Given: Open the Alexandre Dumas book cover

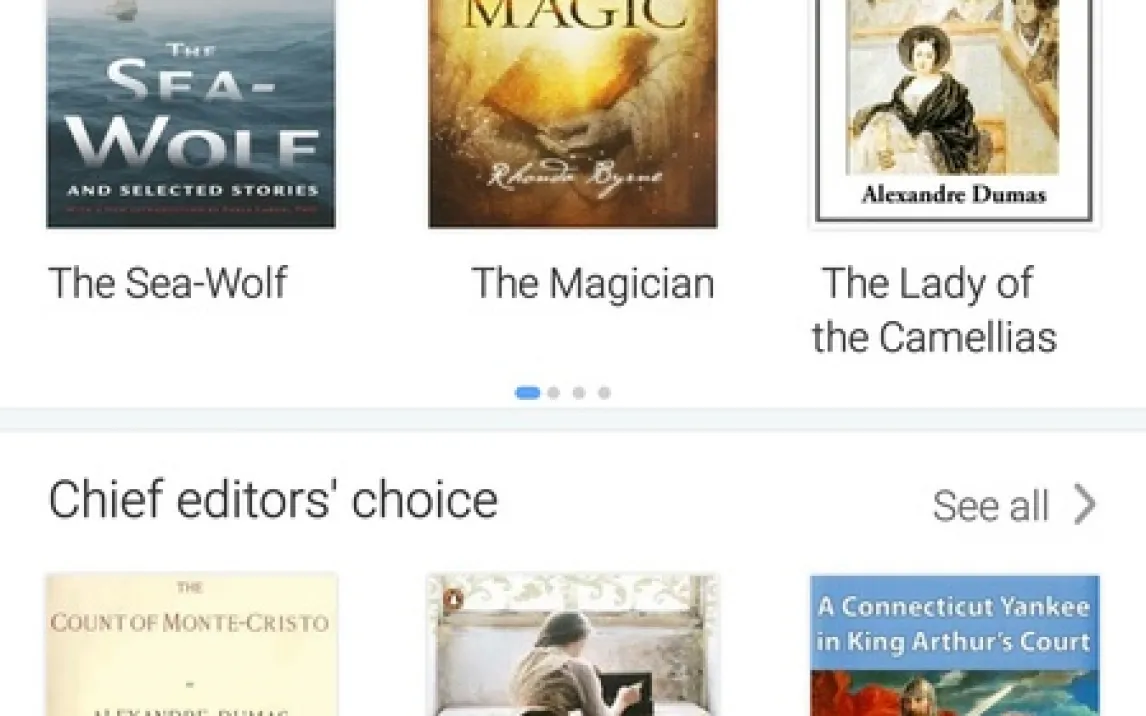Looking at the screenshot, I should (955, 113).
